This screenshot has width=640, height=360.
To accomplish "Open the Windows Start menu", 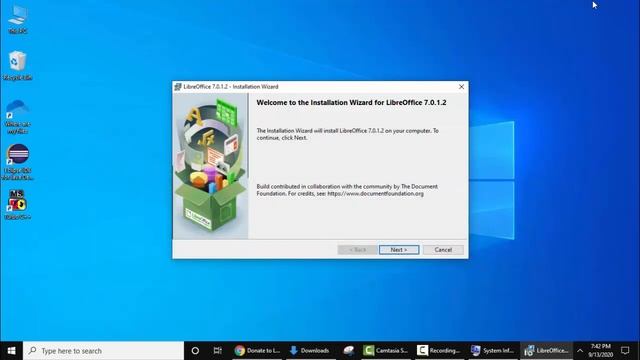I will click(x=11, y=351).
